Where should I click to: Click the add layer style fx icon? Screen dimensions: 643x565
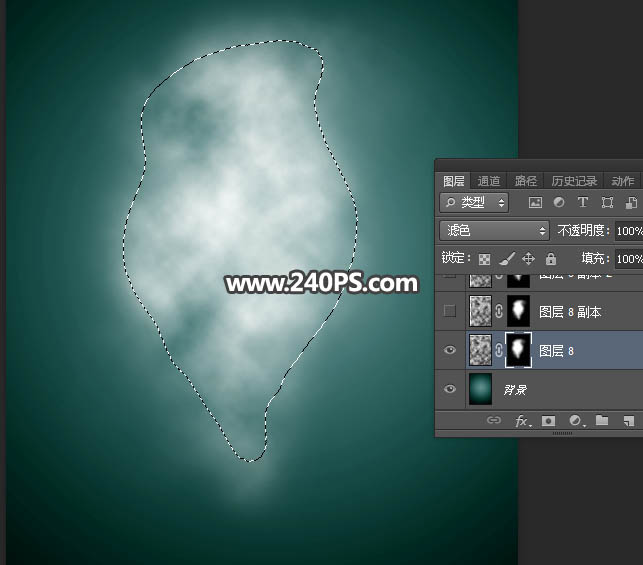pyautogui.click(x=521, y=421)
